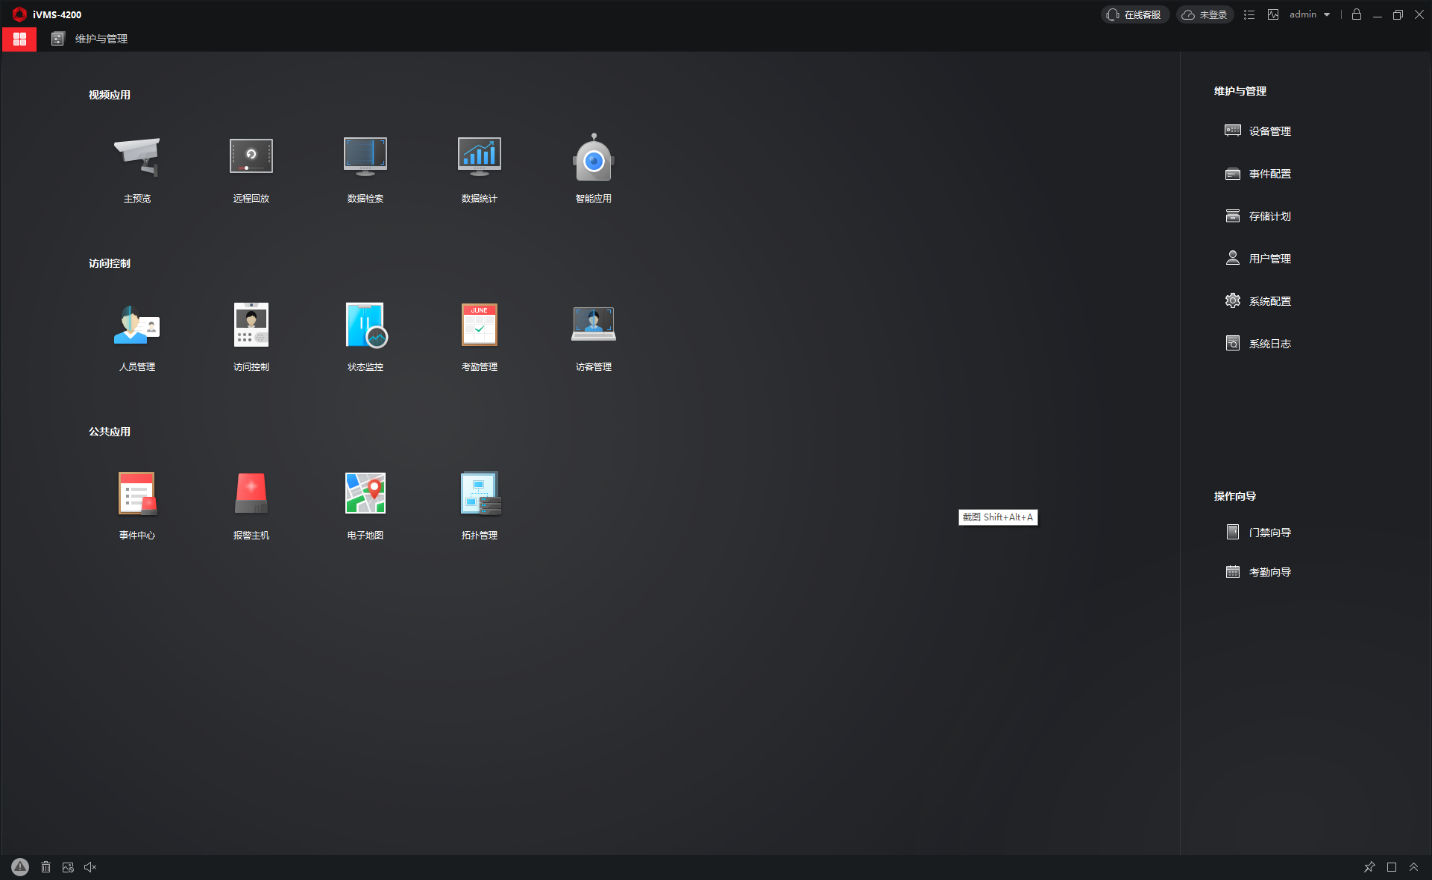The width and height of the screenshot is (1432, 880).
Task: Click the 在线客服 online support button
Action: point(1135,15)
